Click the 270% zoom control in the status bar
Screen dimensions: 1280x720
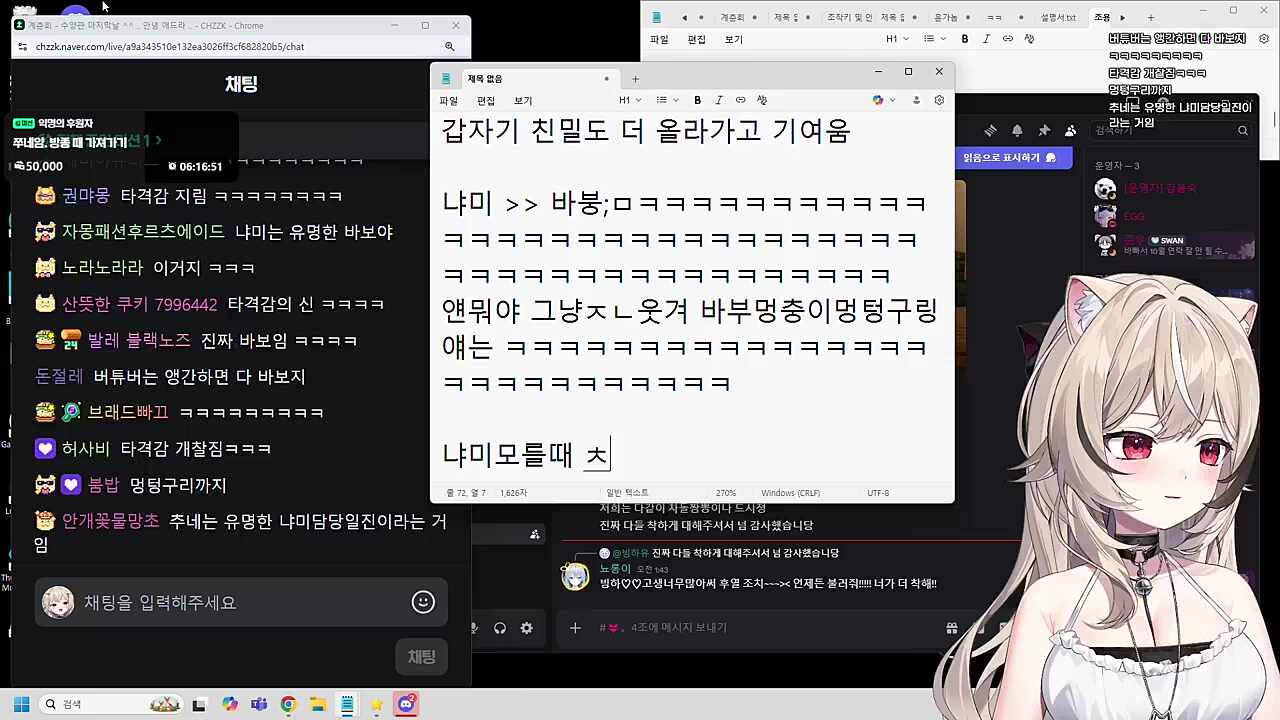coord(725,492)
